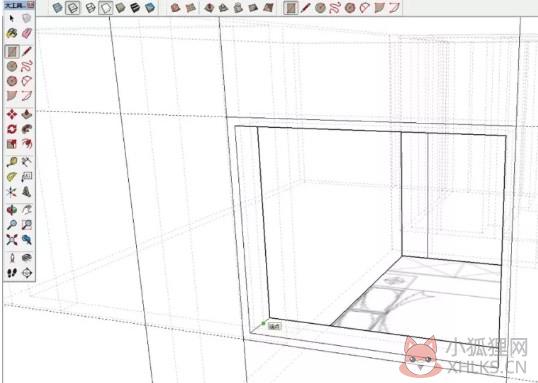
Task: Select Circle tool in left tool set
Action: click(x=12, y=66)
